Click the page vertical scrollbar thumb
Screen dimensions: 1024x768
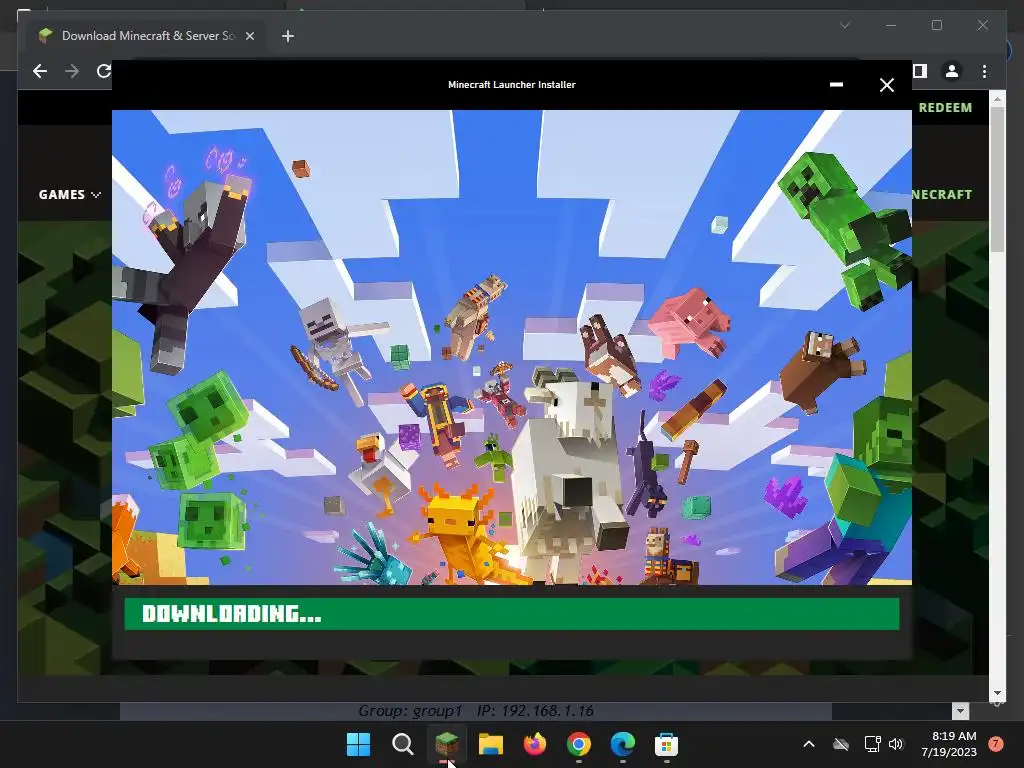997,180
